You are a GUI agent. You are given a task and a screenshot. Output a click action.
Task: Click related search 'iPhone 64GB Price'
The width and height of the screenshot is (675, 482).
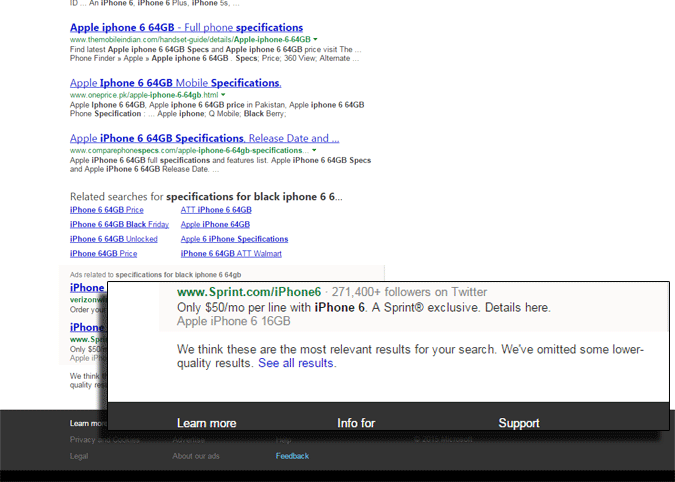[104, 253]
